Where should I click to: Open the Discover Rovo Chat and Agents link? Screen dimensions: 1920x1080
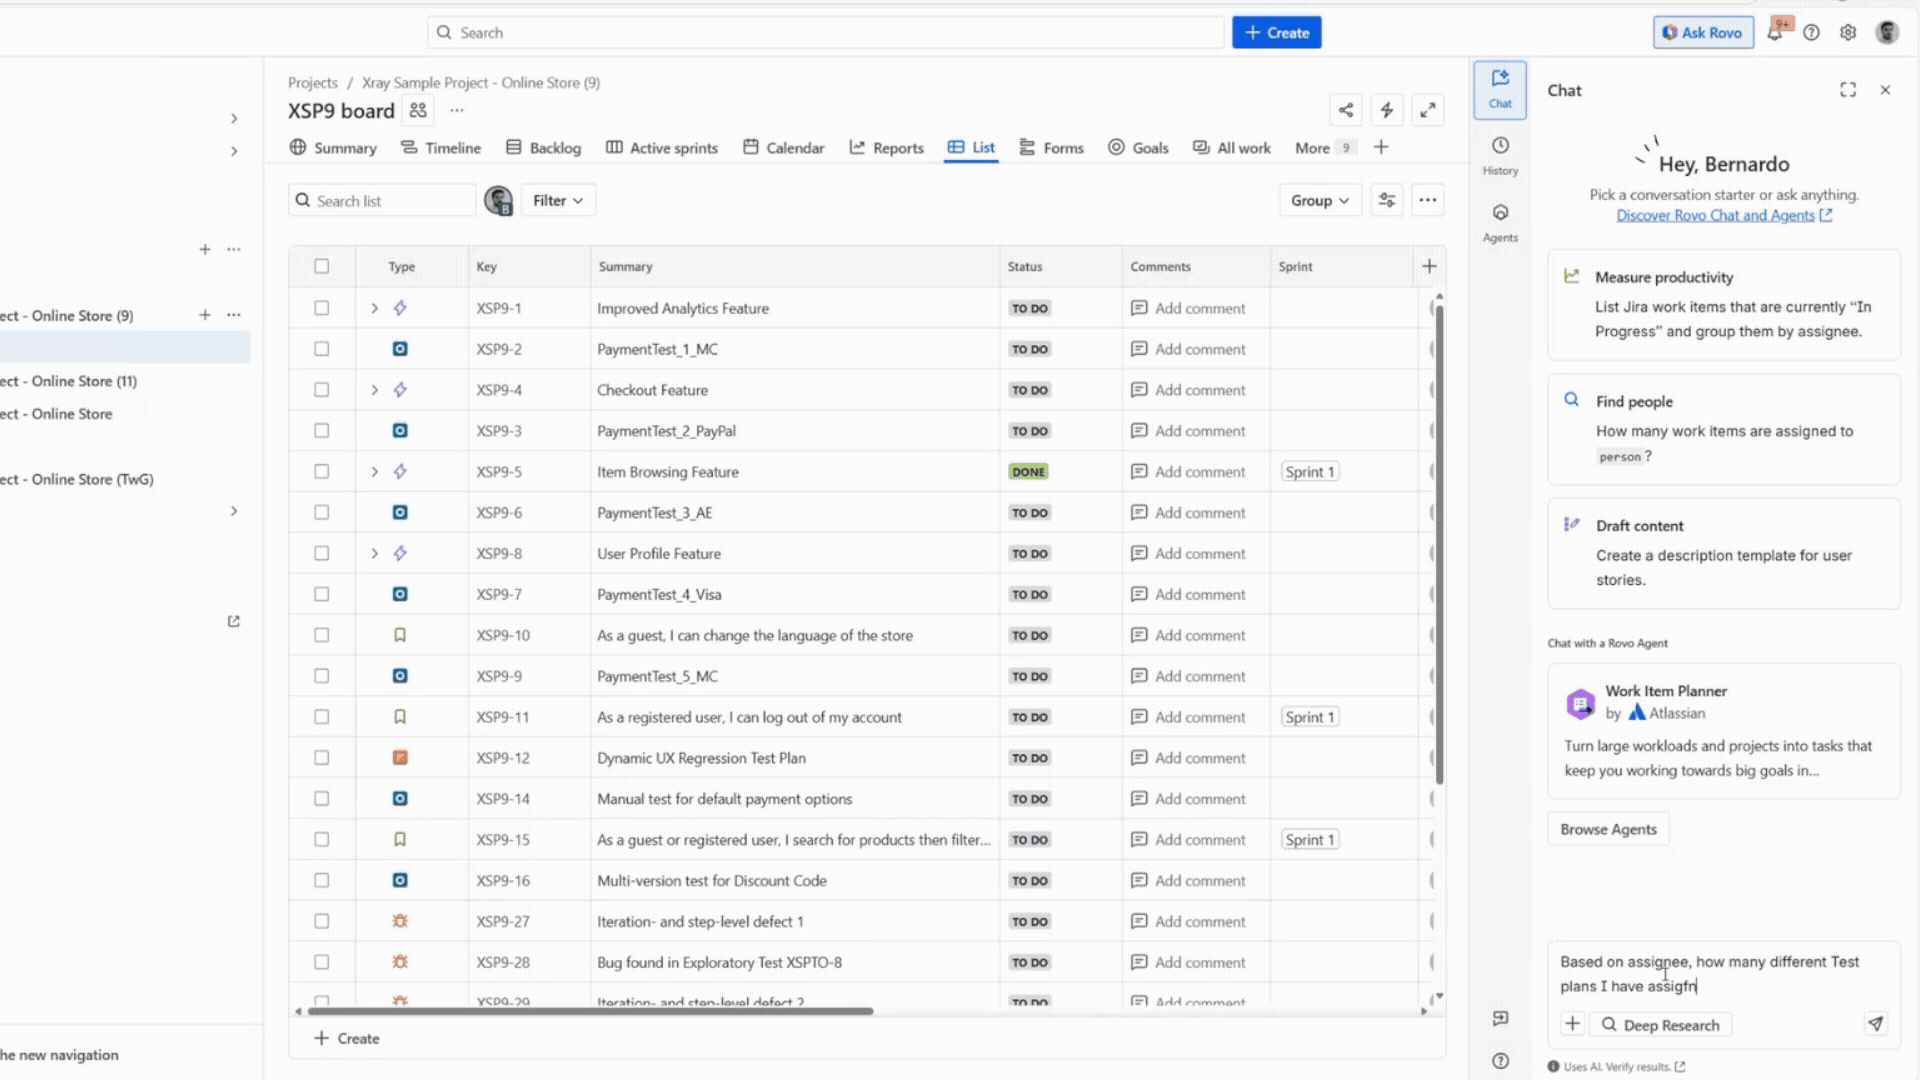(1716, 215)
